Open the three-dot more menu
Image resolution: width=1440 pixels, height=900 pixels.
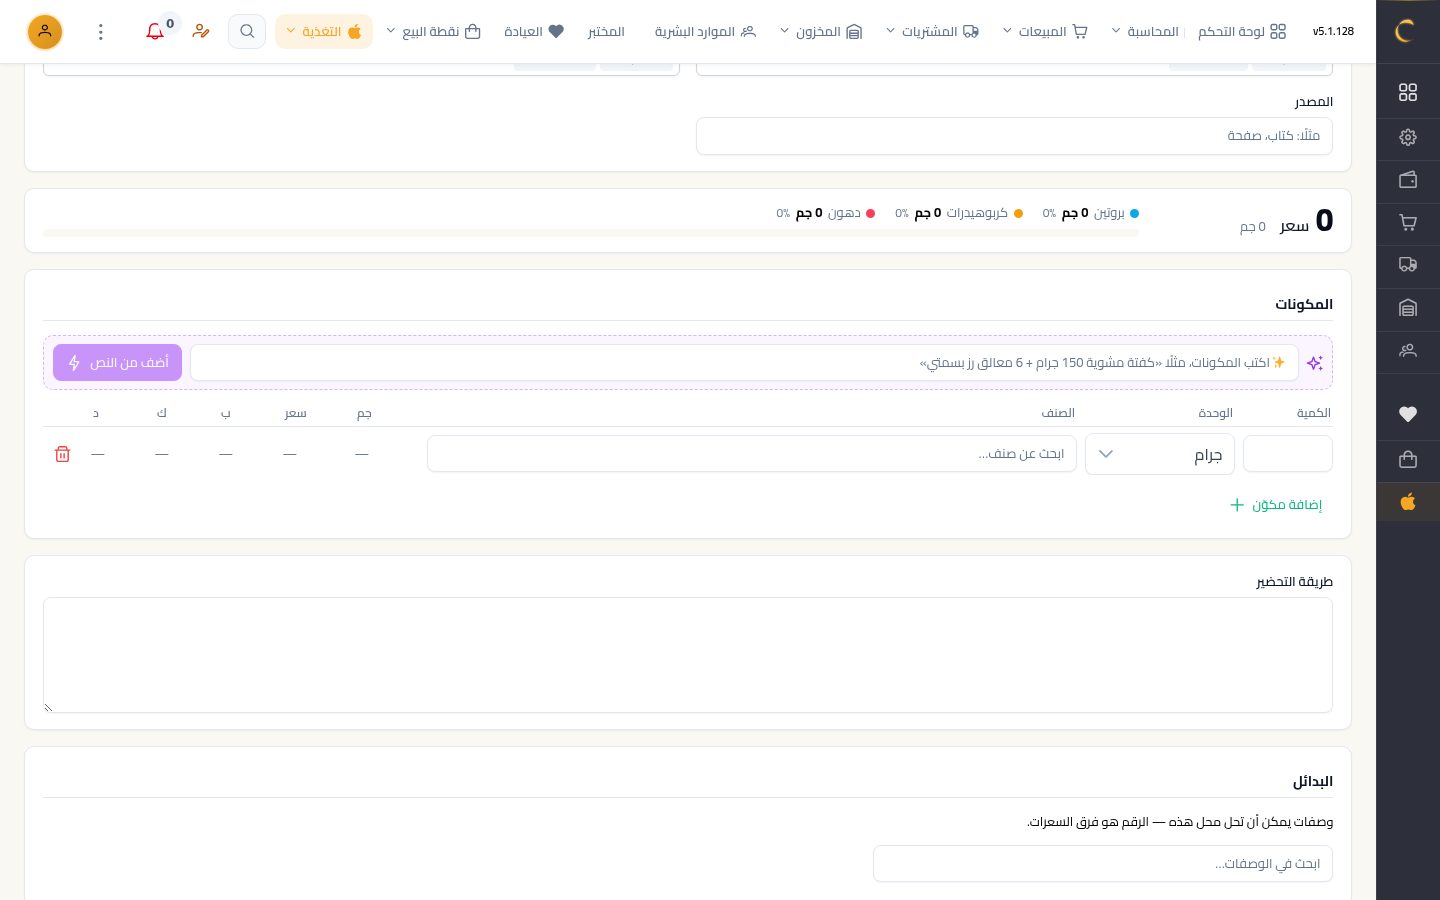[x=101, y=32]
